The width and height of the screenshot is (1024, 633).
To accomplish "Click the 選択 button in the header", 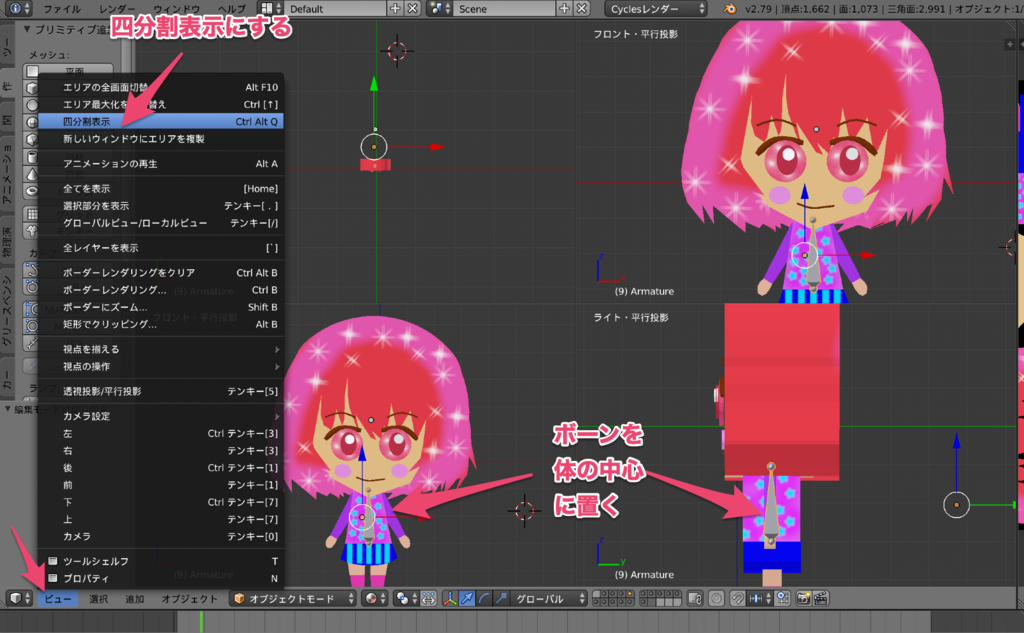I will 101,599.
